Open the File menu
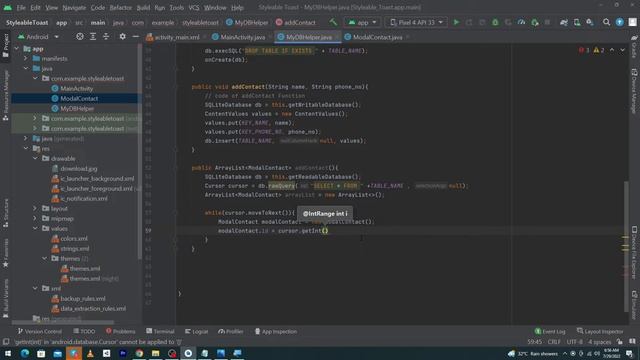This screenshot has height=360, width=640. pyautogui.click(x=21, y=7)
